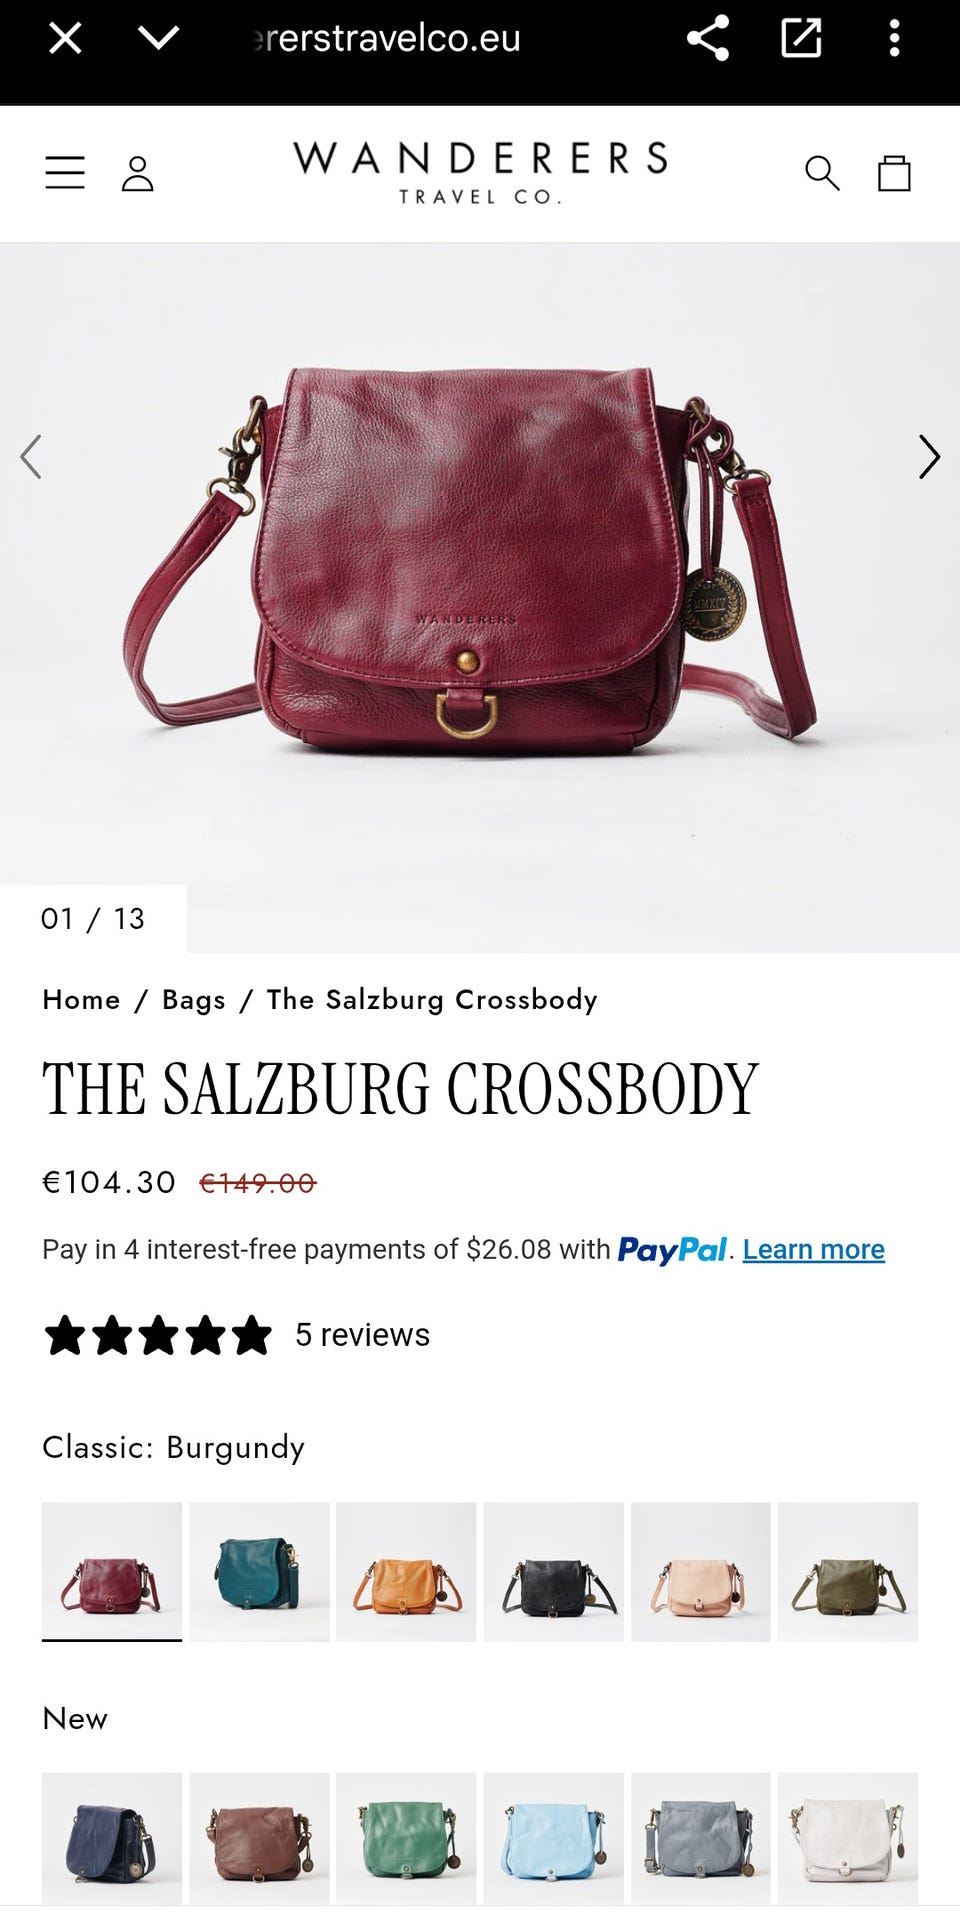Open page in external browser icon
Image resolution: width=960 pixels, height=1914 pixels.
pos(801,39)
